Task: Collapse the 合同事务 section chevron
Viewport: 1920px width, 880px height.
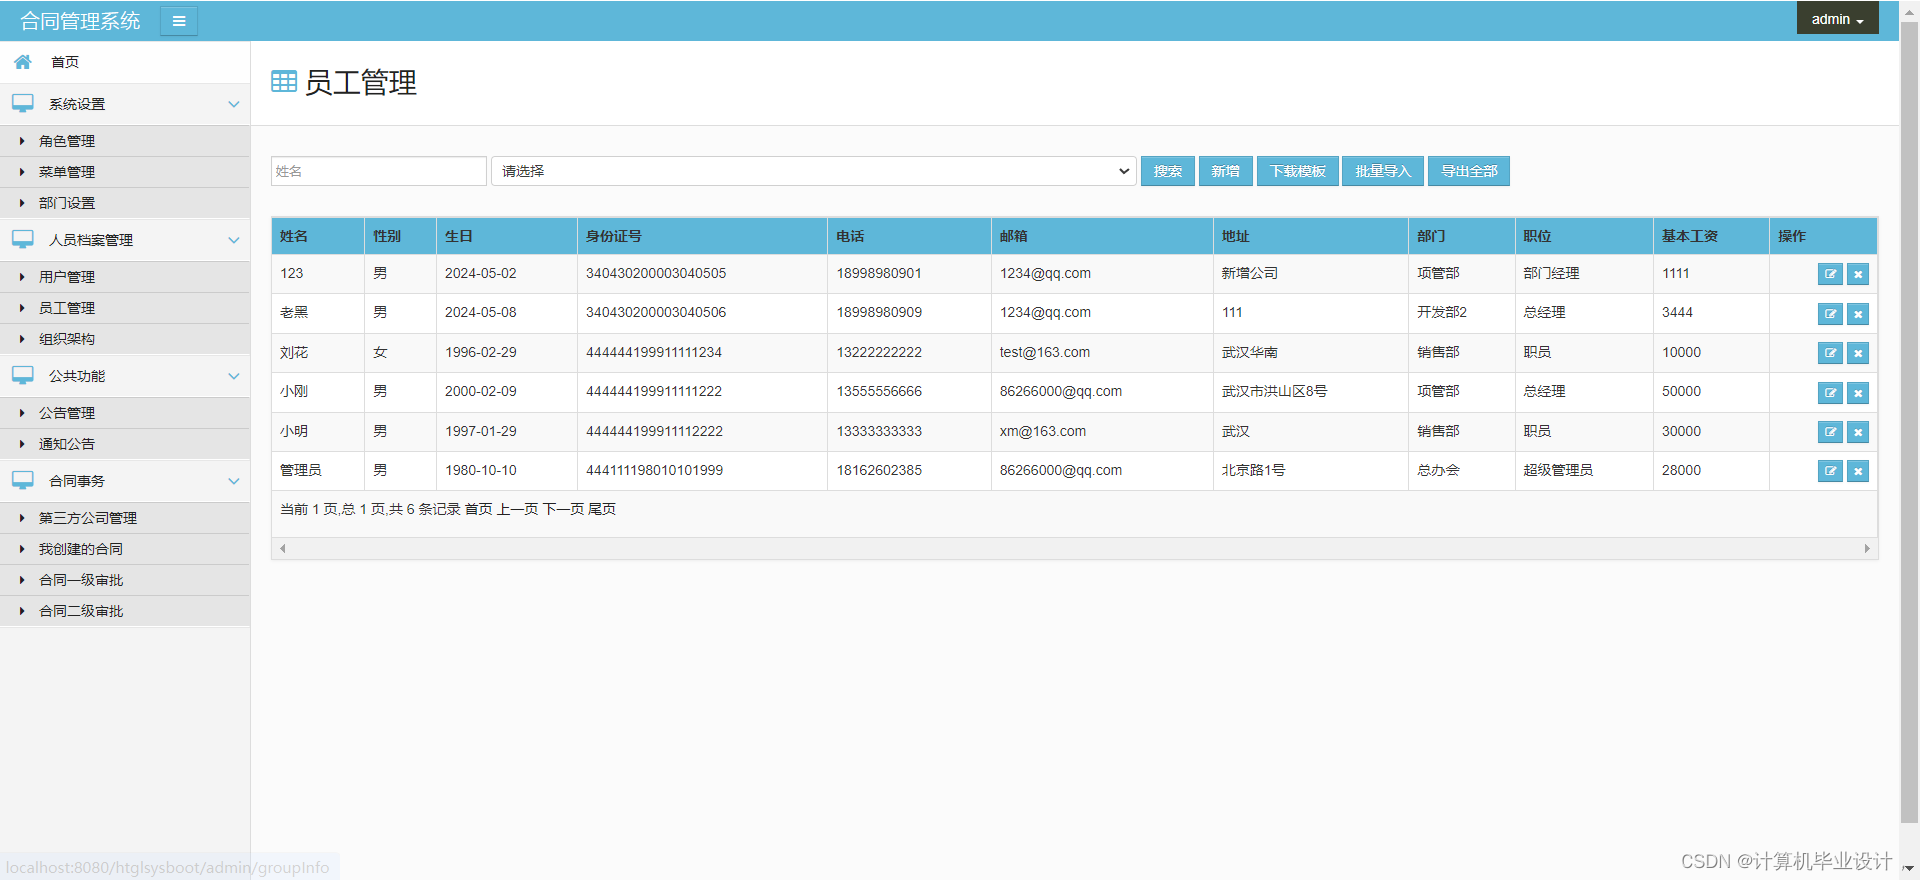Action: (x=234, y=481)
